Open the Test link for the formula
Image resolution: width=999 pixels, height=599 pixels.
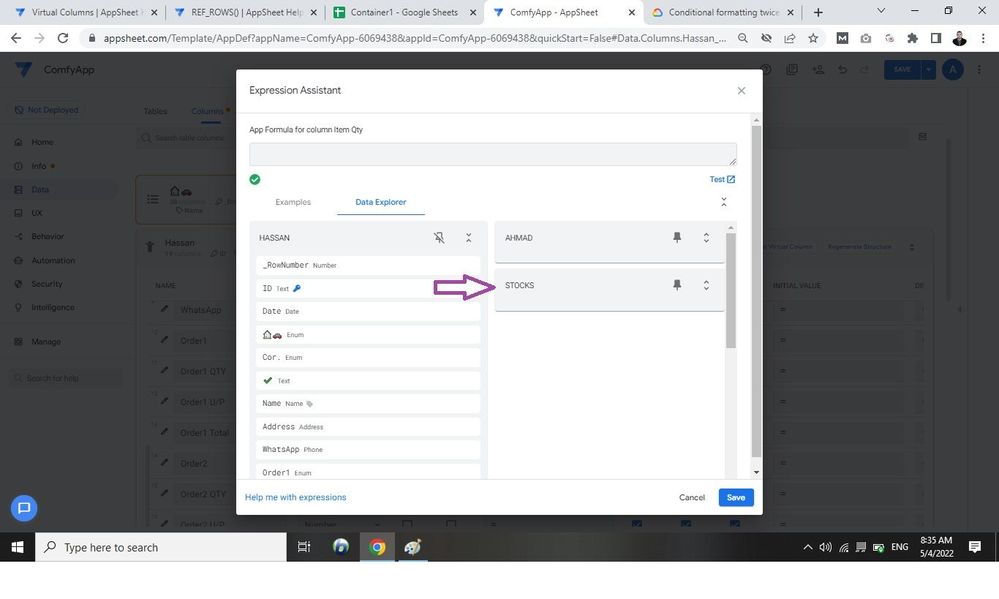[x=722, y=179]
